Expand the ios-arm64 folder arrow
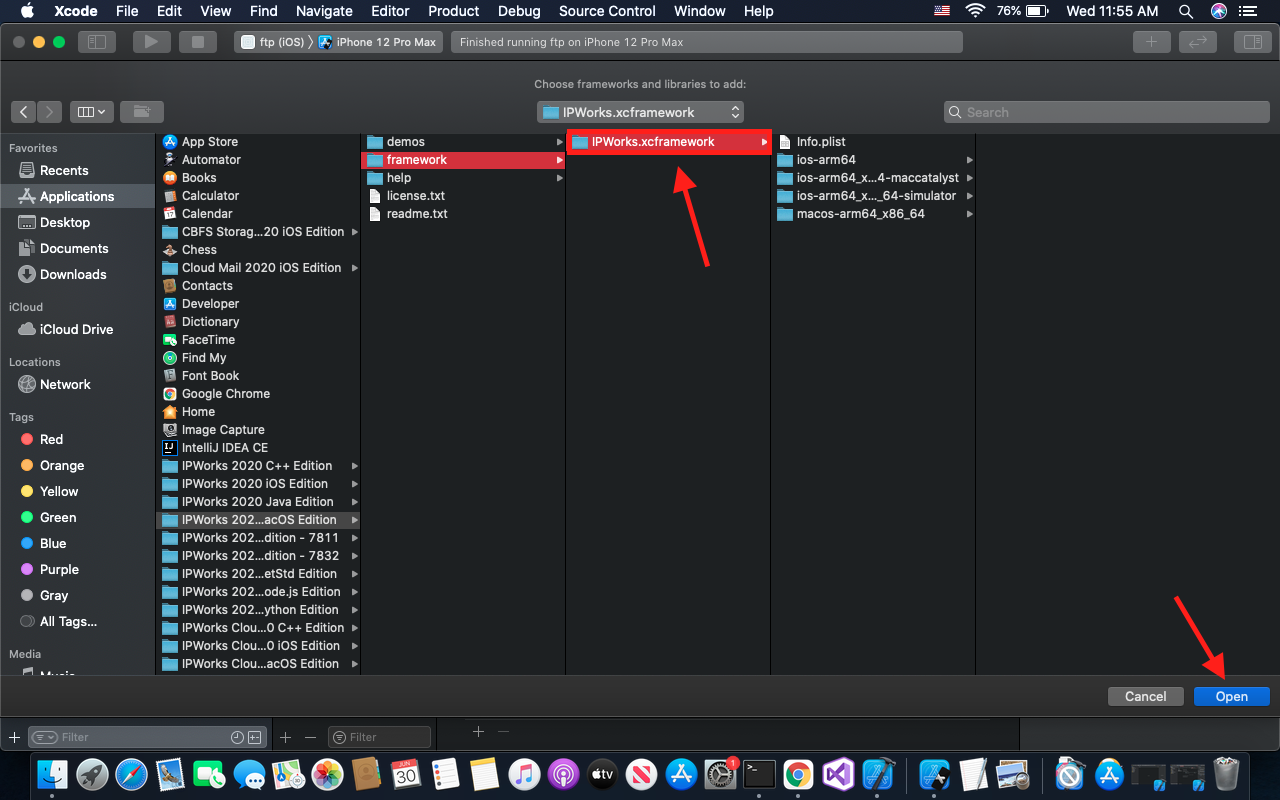 click(x=969, y=160)
